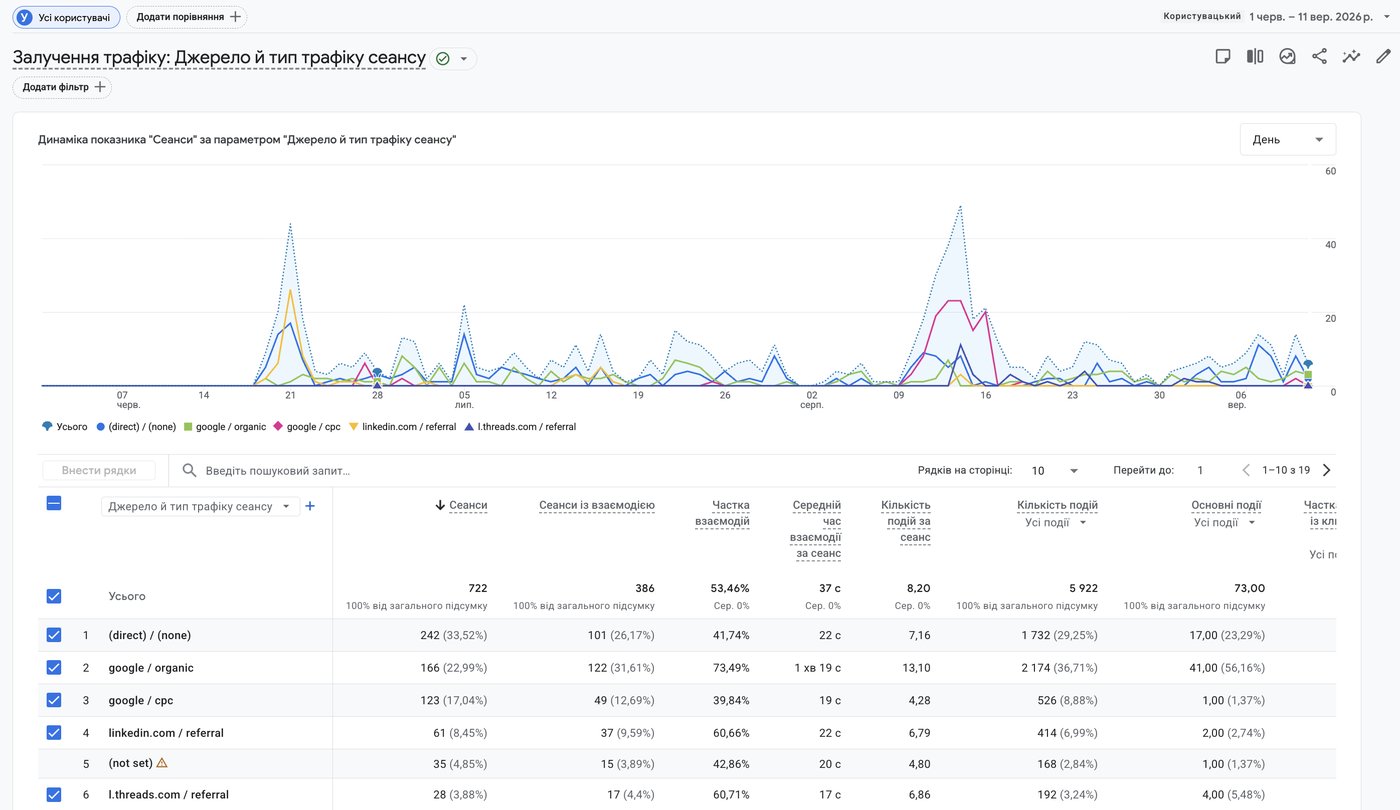Click the pencil edit report icon

tap(1383, 56)
